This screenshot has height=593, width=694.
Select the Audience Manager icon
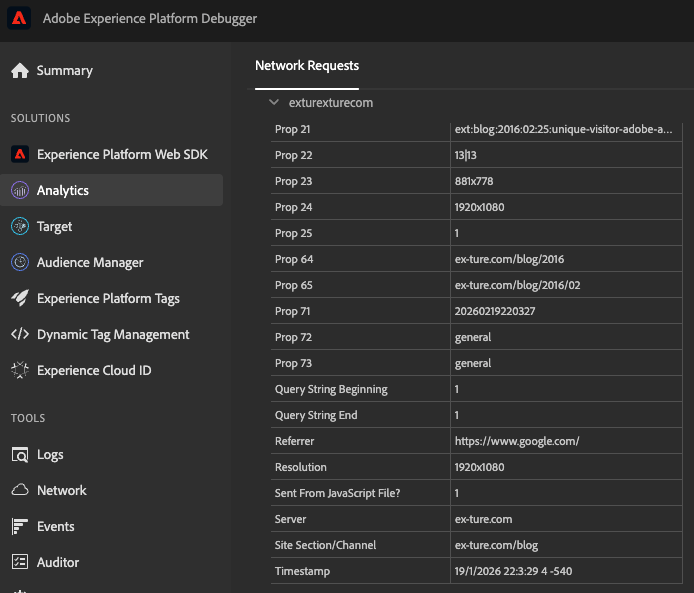pyautogui.click(x=20, y=263)
